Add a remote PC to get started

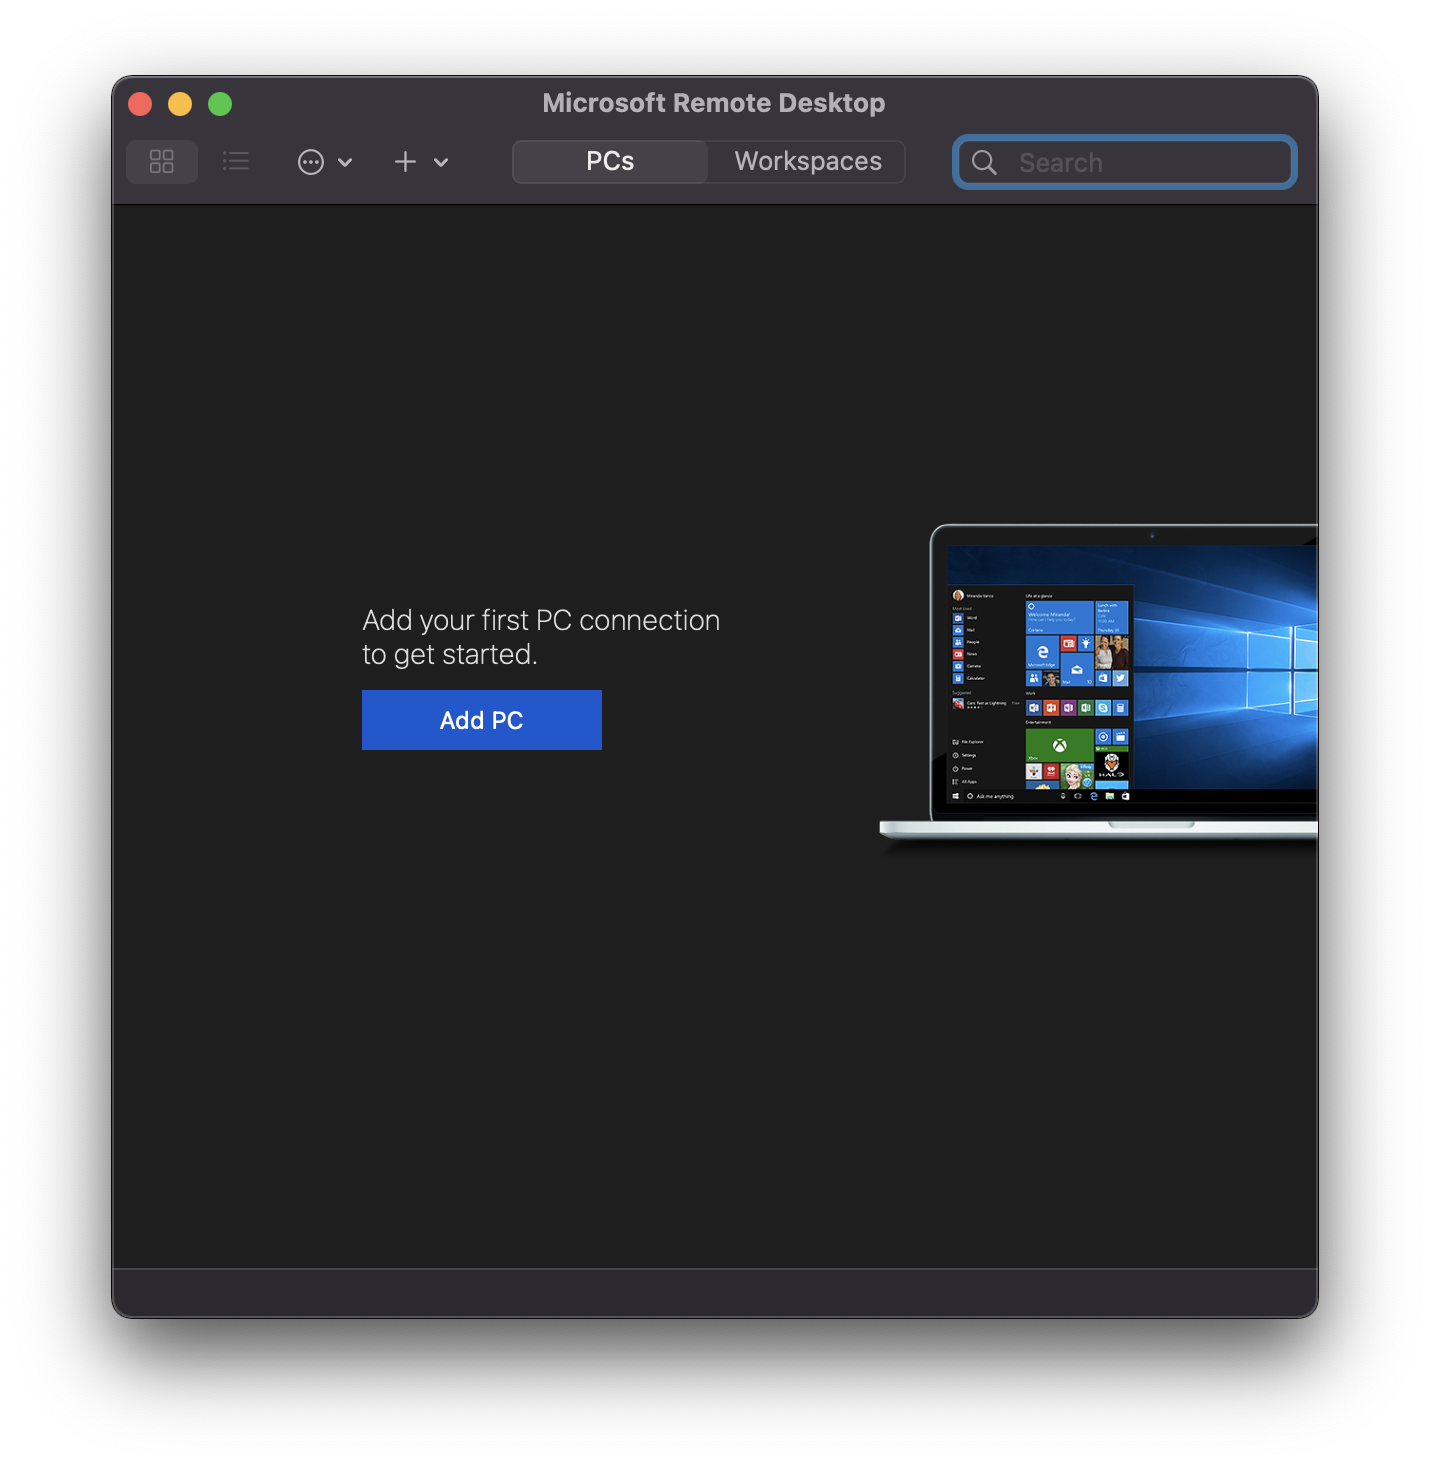481,719
